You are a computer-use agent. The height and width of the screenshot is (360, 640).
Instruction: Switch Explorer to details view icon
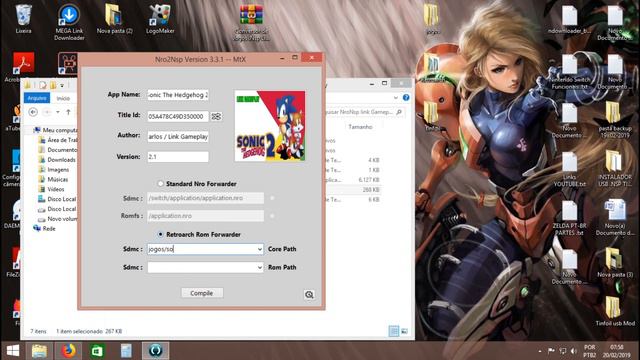[393, 331]
